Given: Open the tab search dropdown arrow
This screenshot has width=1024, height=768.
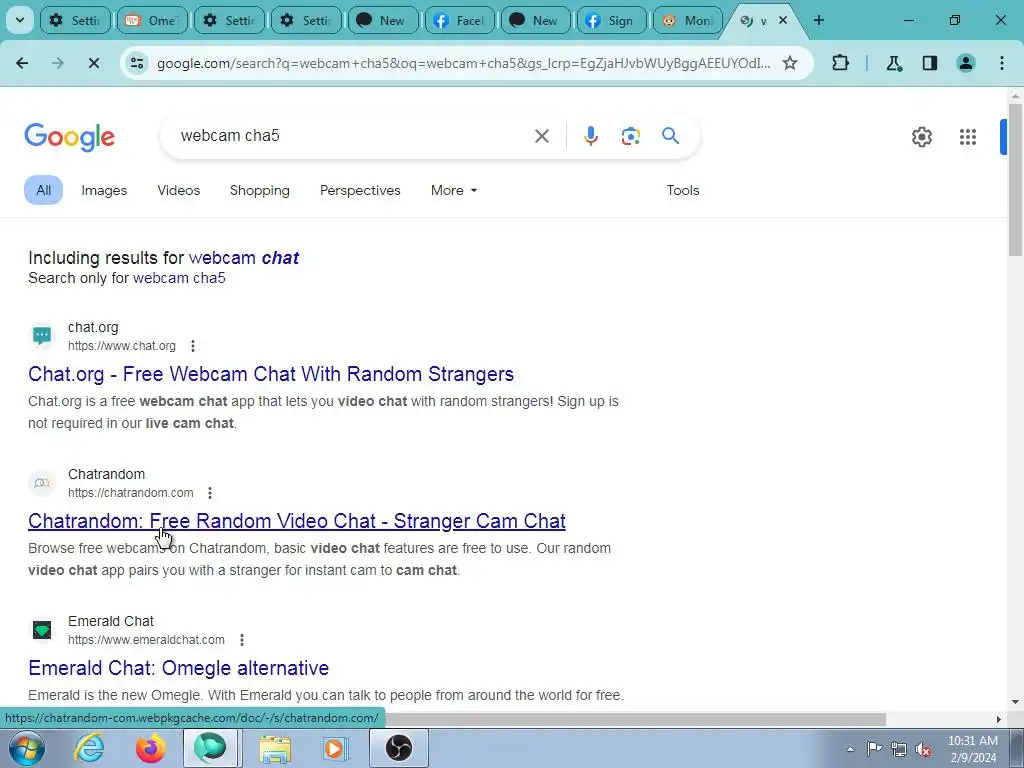Looking at the screenshot, I should coord(20,20).
